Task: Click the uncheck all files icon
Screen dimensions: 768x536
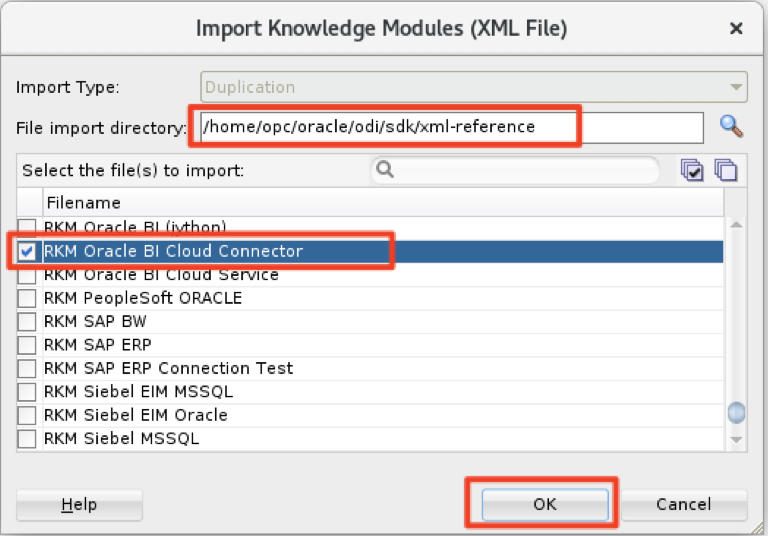Action: pos(726,170)
